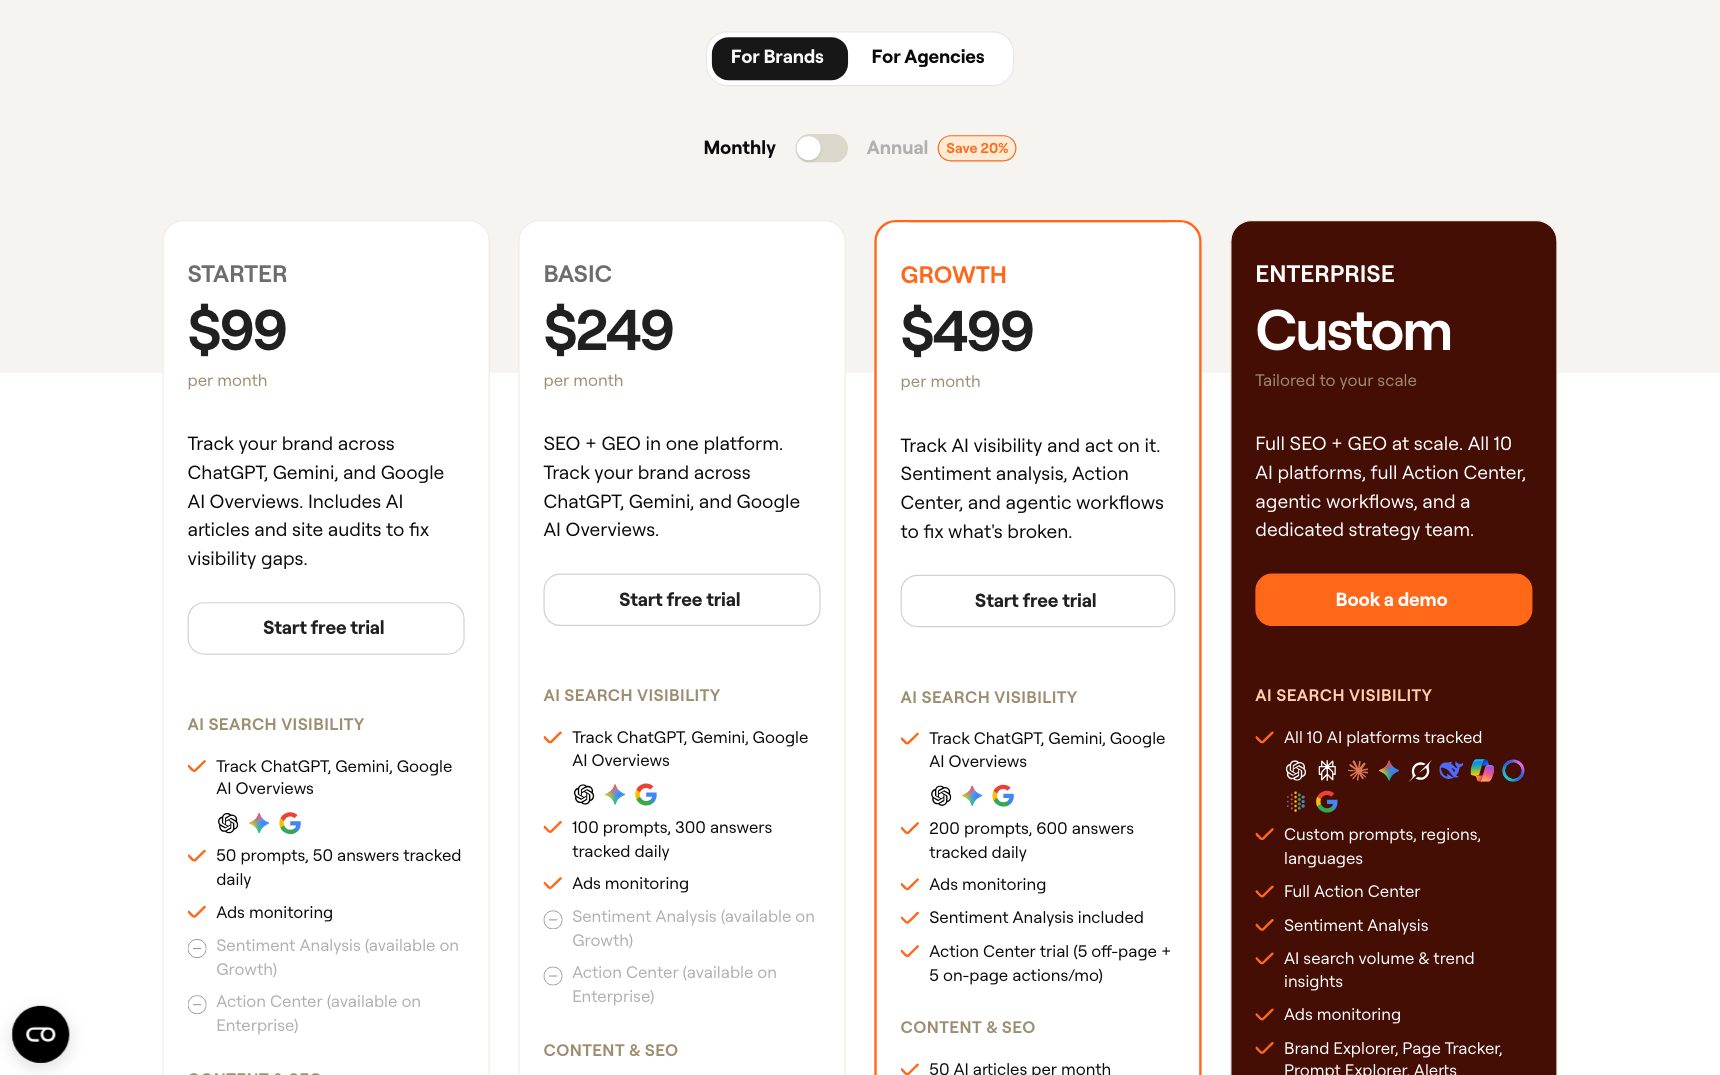
Task: Start free trial for Basic plan
Action: pyautogui.click(x=681, y=600)
